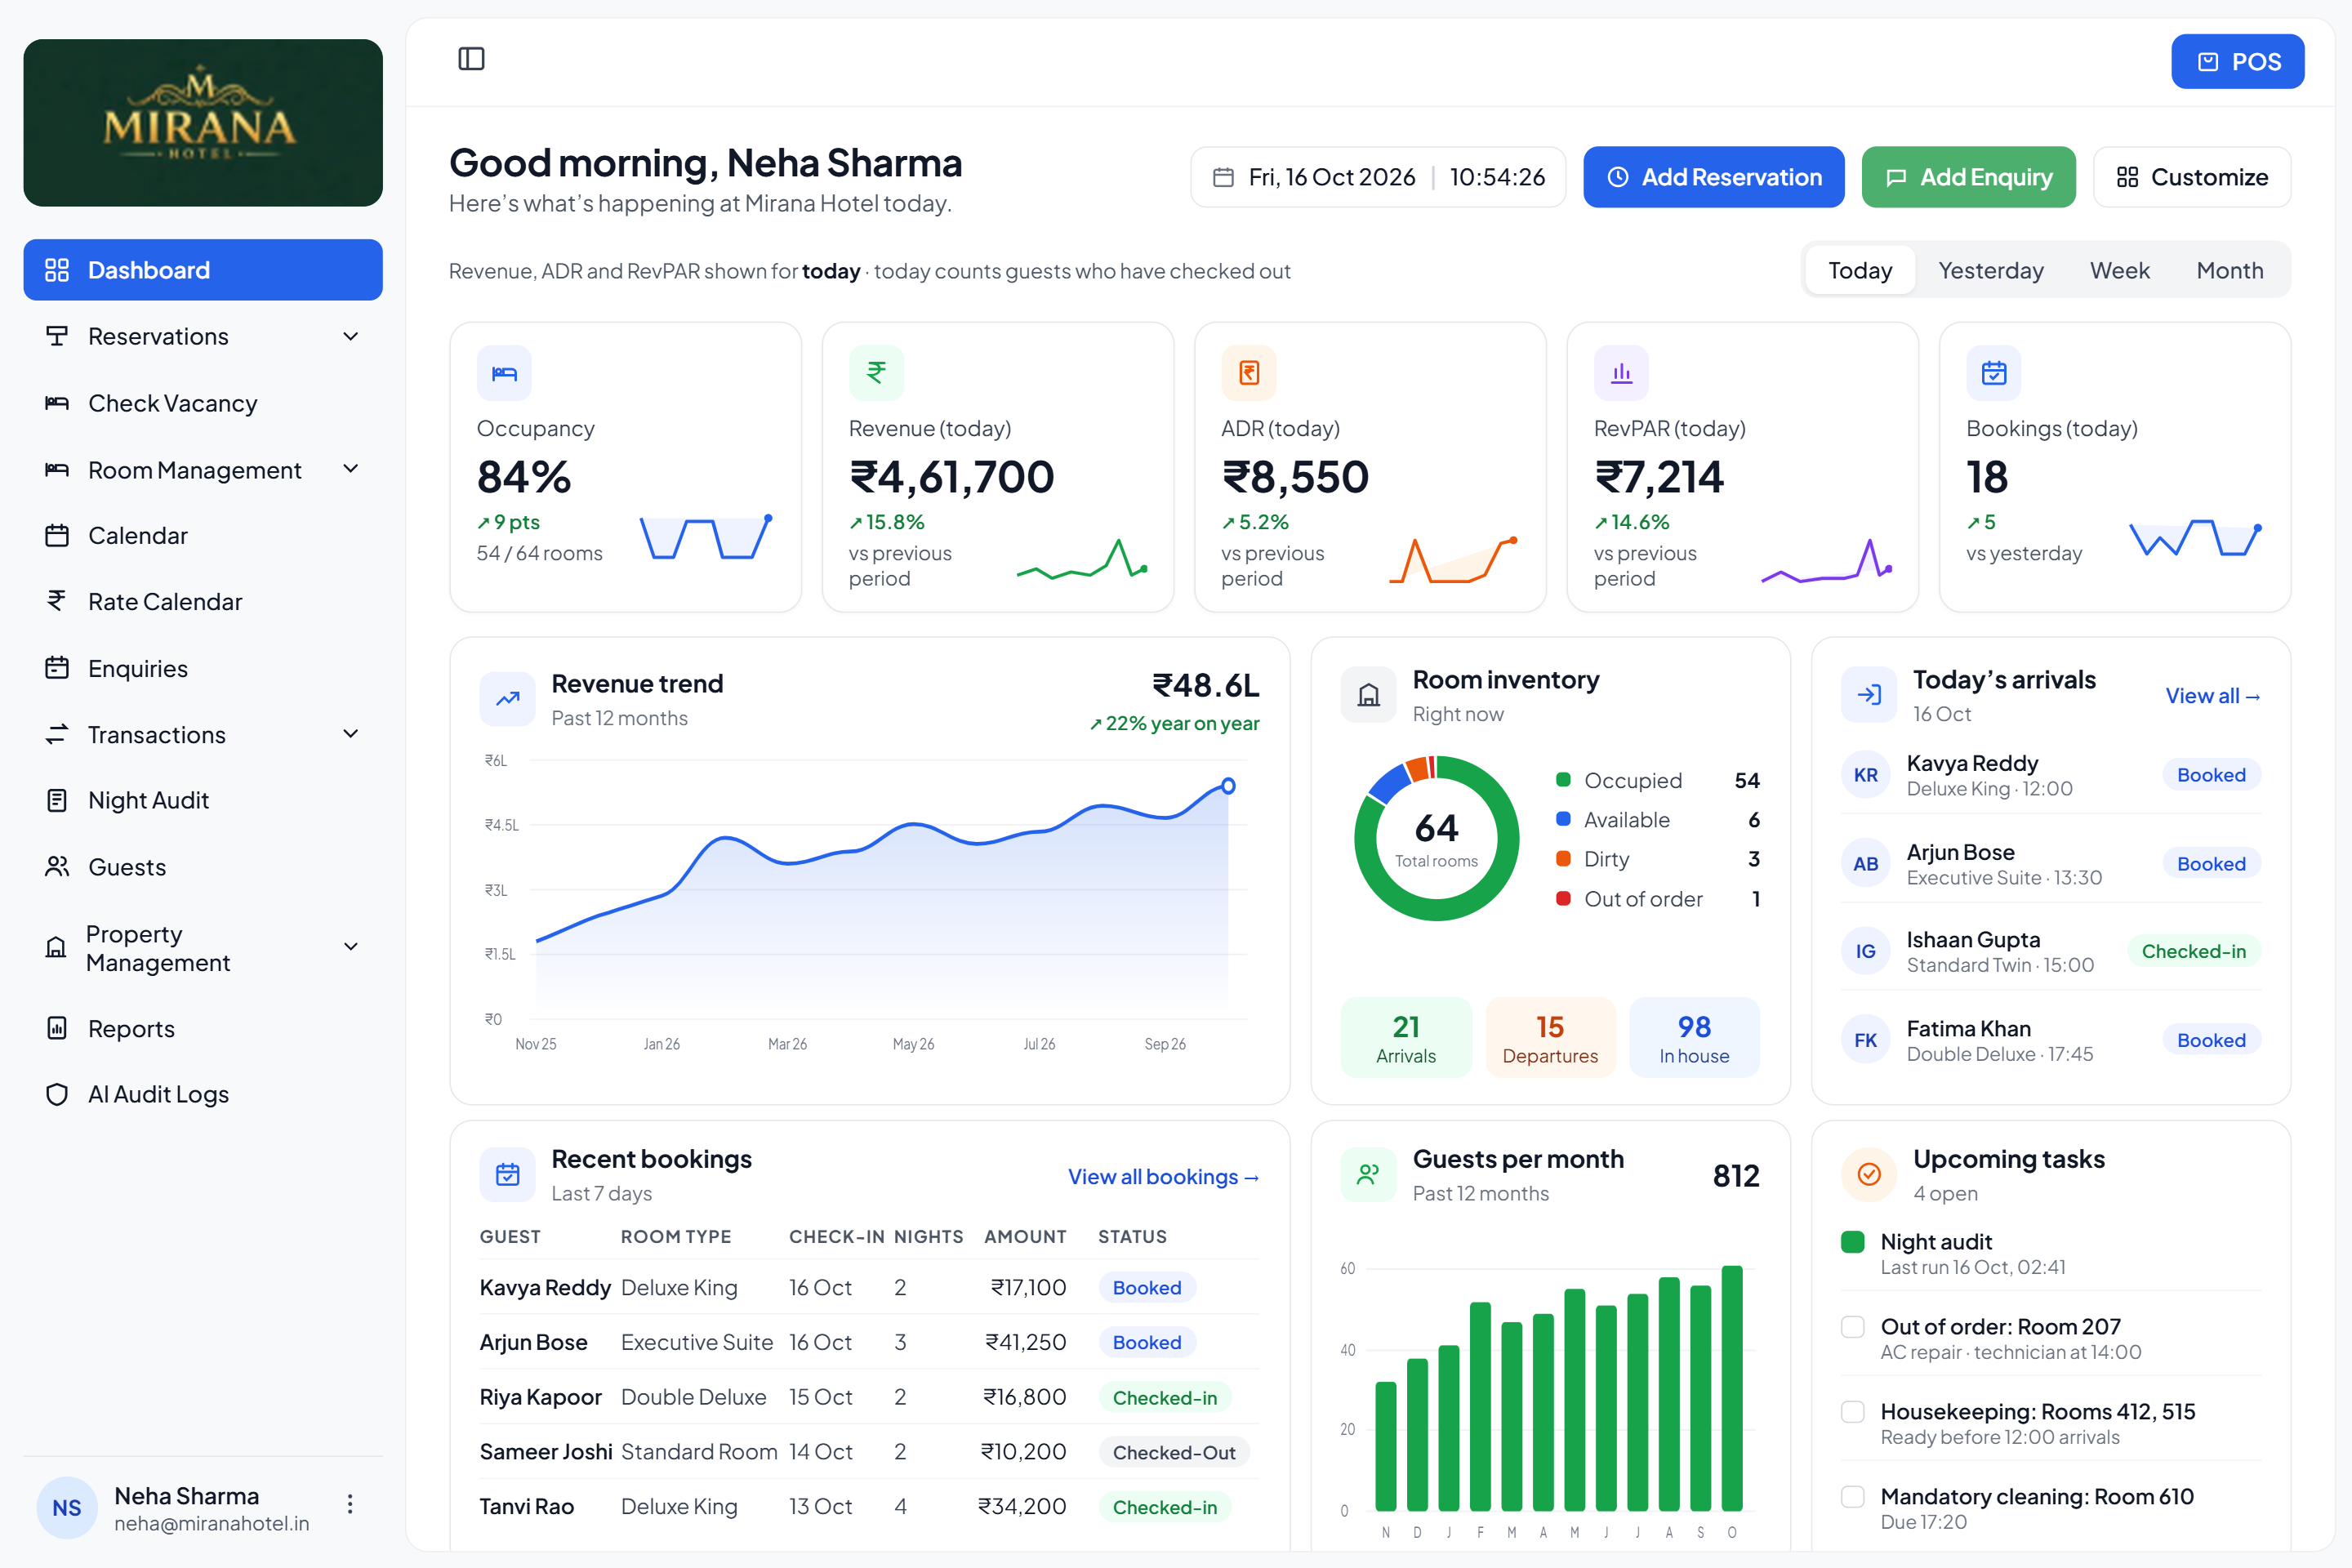Click the Room inventory building icon

click(1369, 695)
